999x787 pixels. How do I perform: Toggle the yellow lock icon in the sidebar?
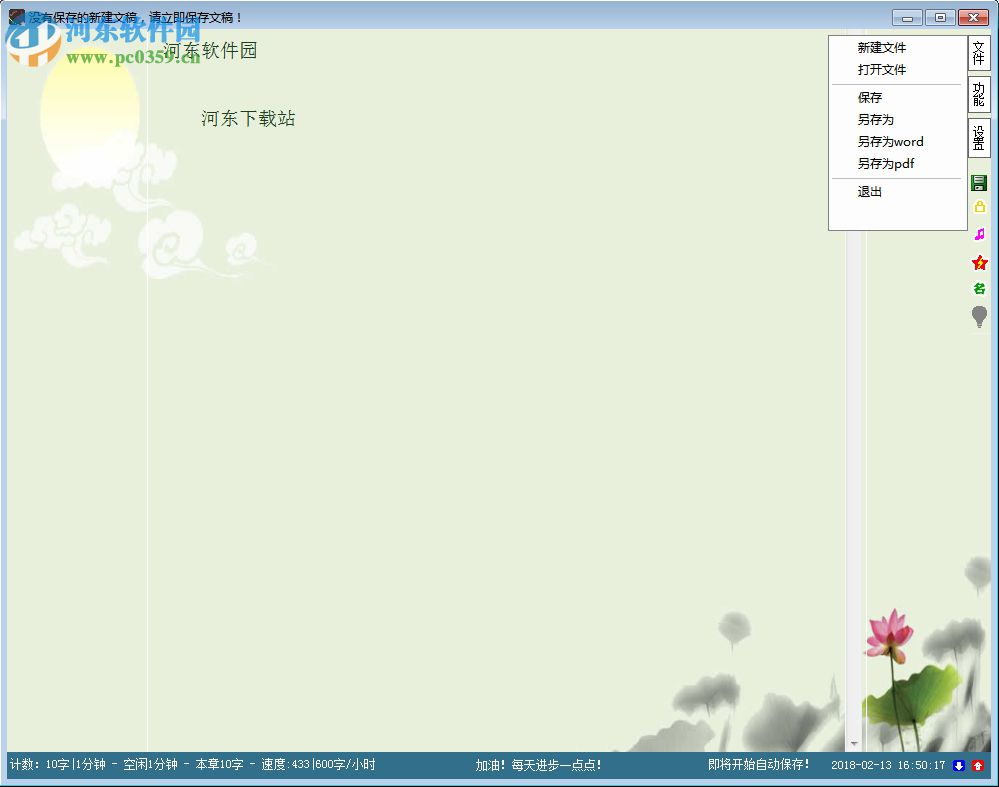coord(980,208)
